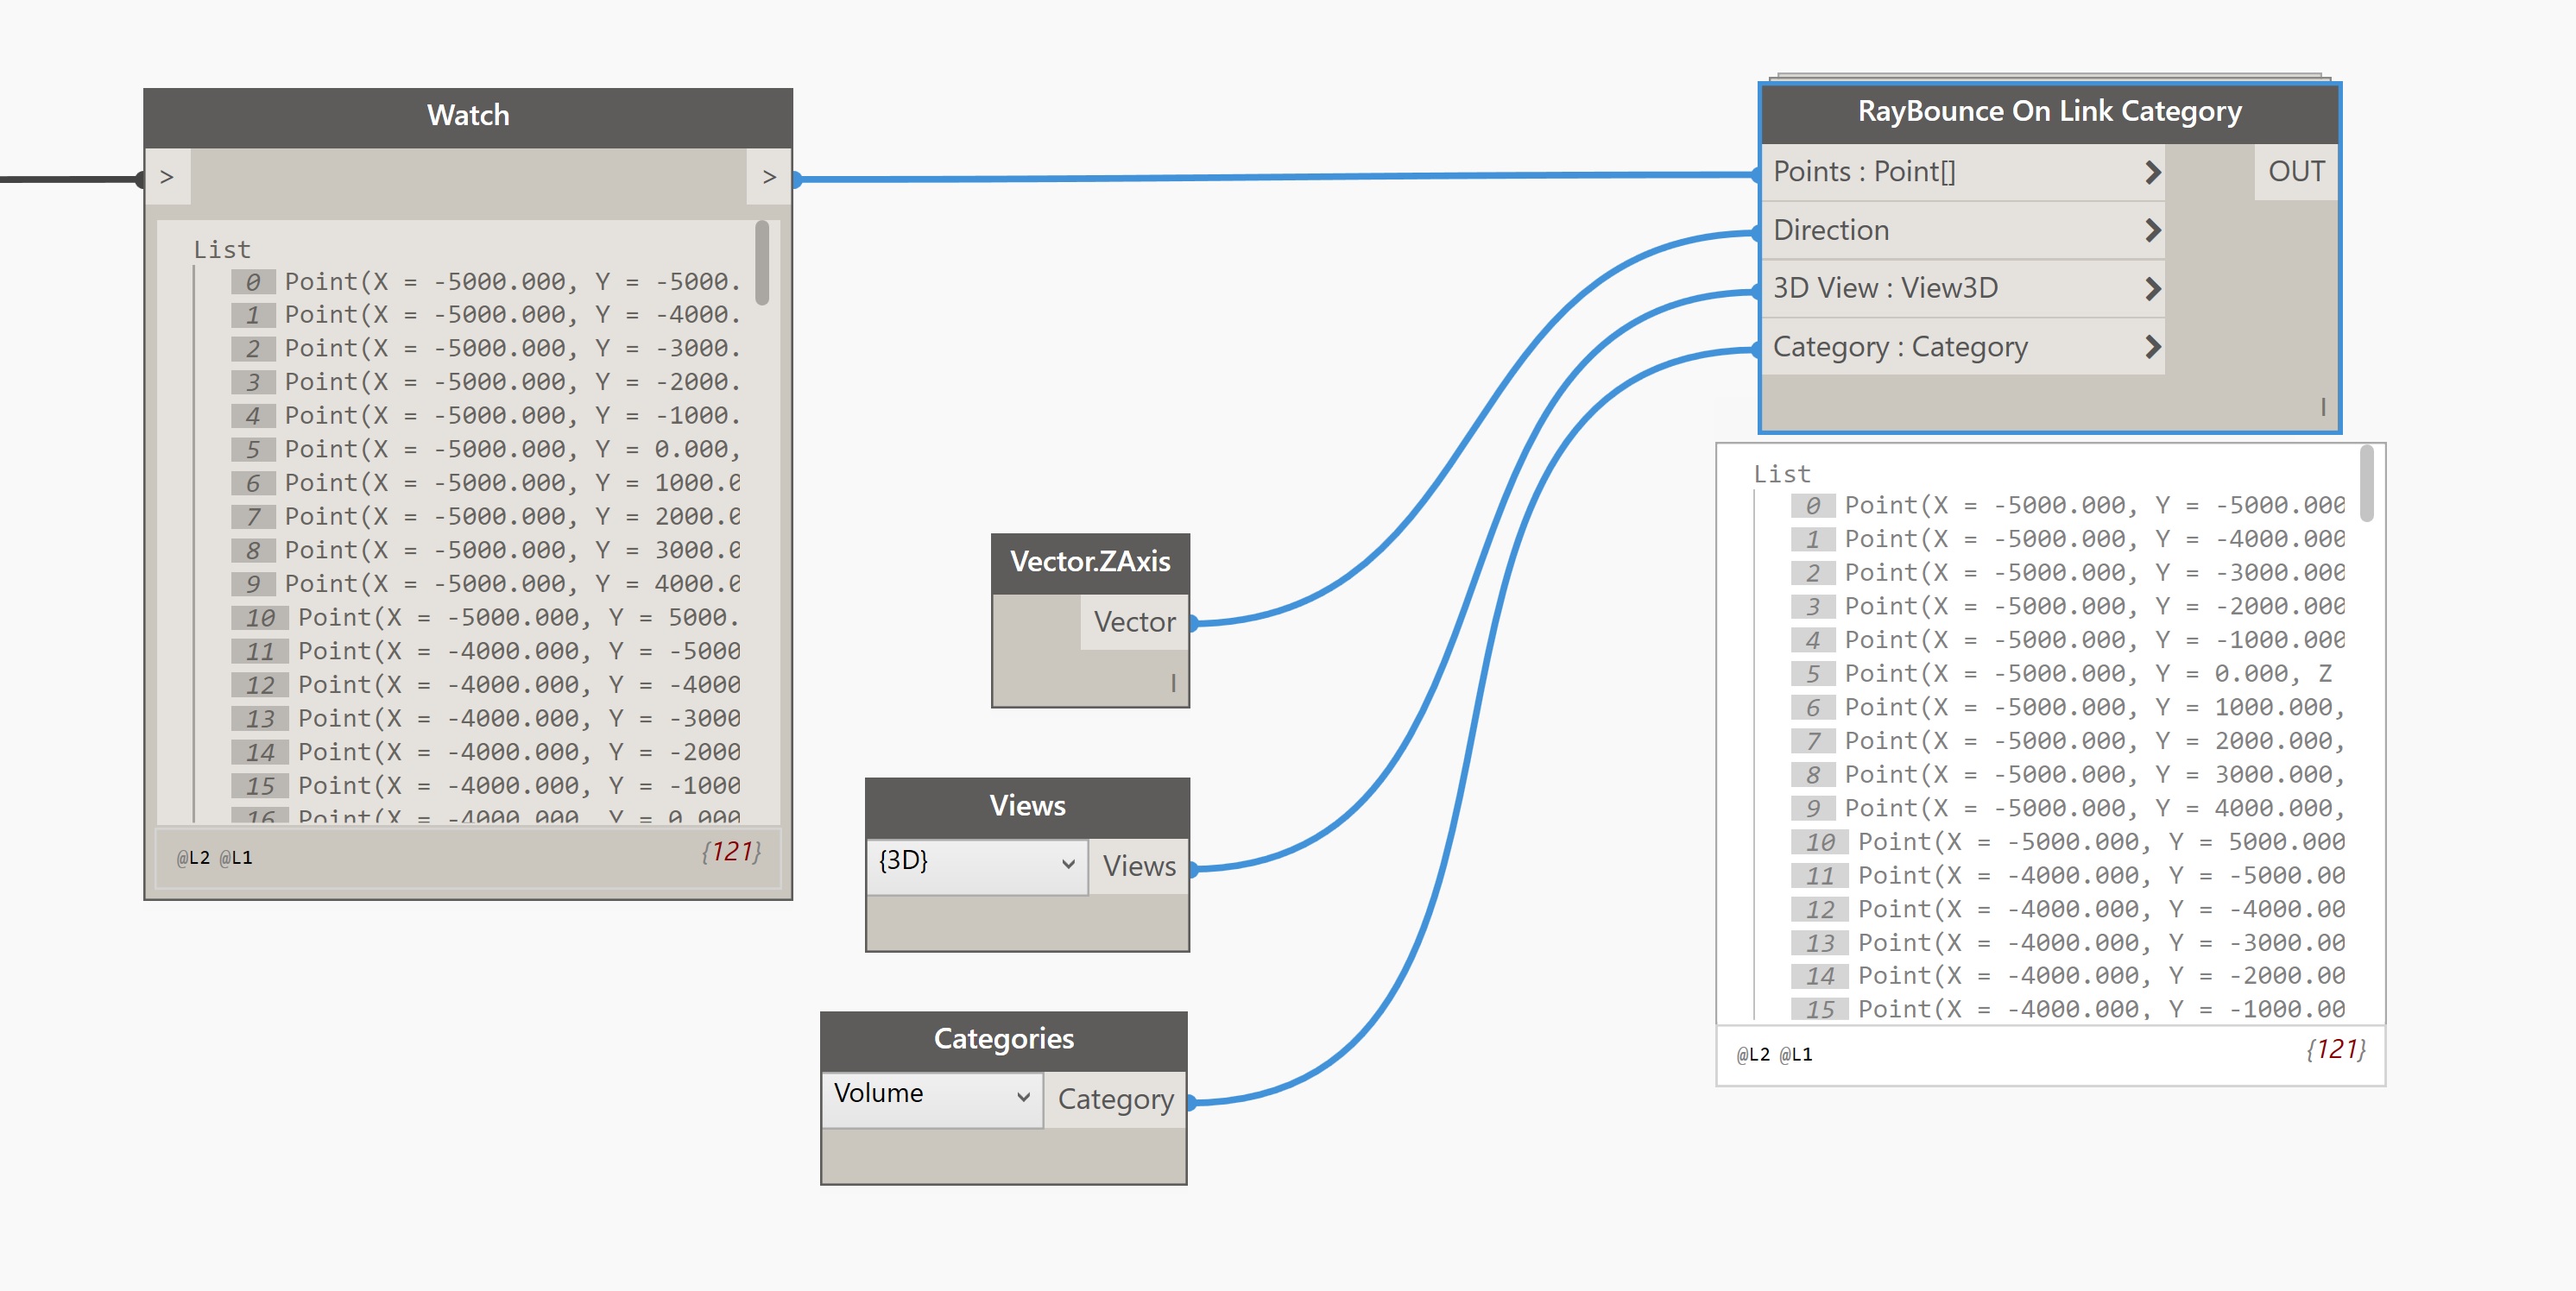Click the output preview list scrollbar thumb
This screenshot has height=1291, width=2576.
click(x=2365, y=484)
